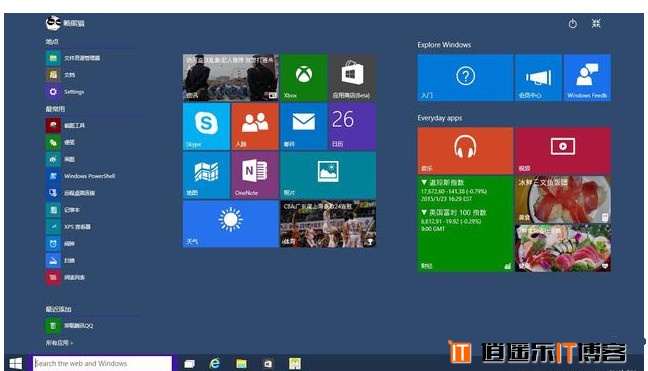Open the Store (Beta) shopping bag tile
The height and width of the screenshot is (371, 648).
[352, 78]
